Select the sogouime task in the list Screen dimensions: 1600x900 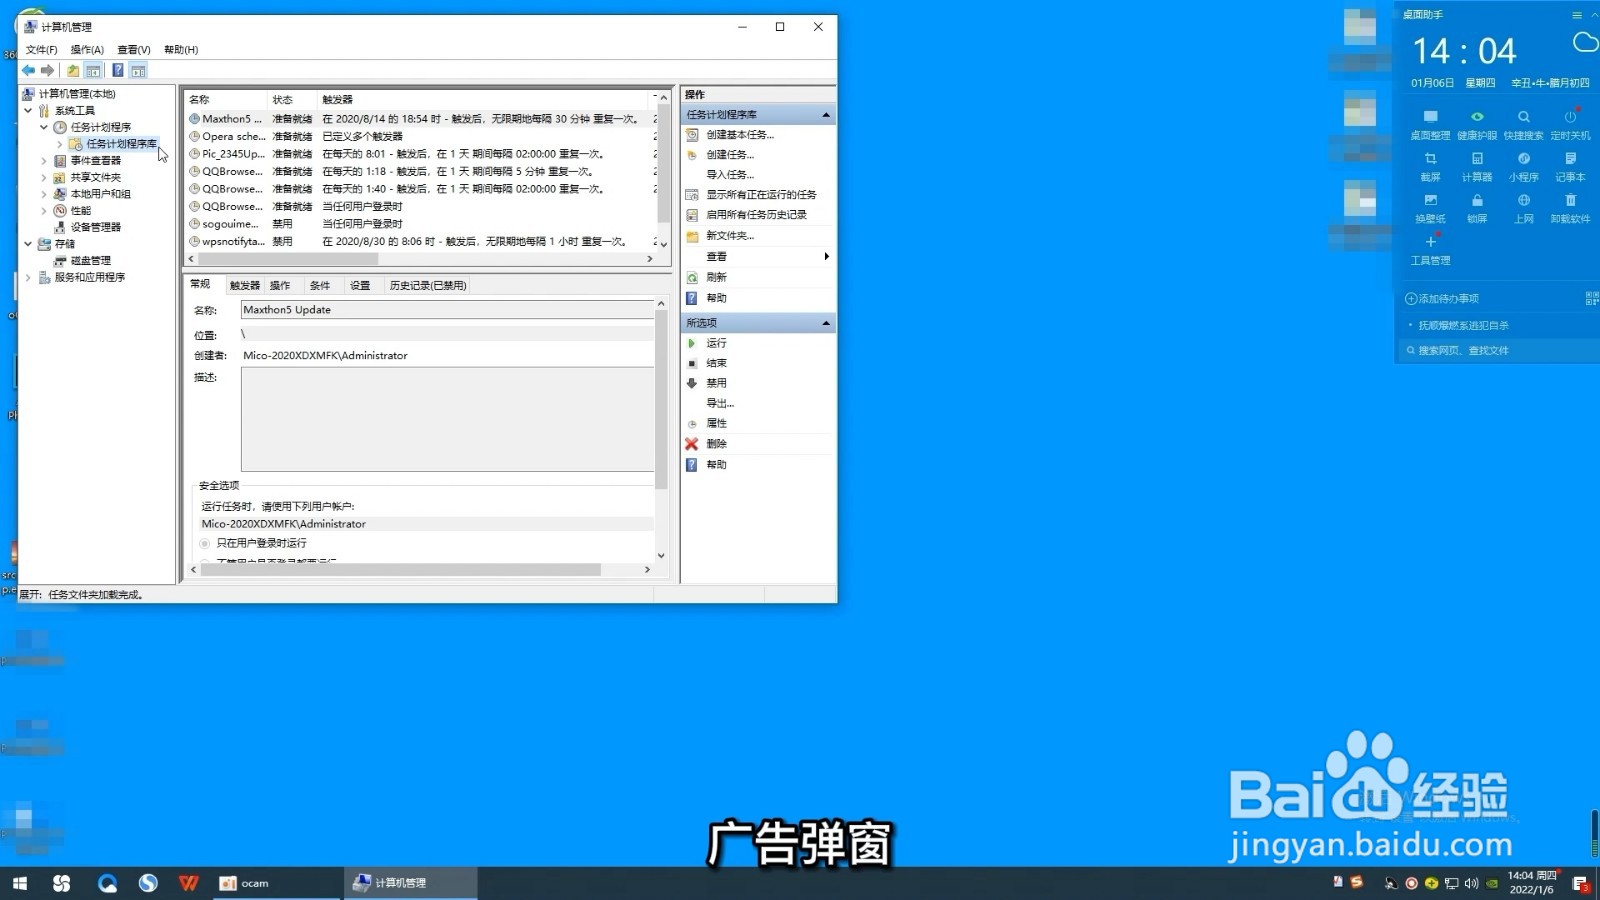230,223
